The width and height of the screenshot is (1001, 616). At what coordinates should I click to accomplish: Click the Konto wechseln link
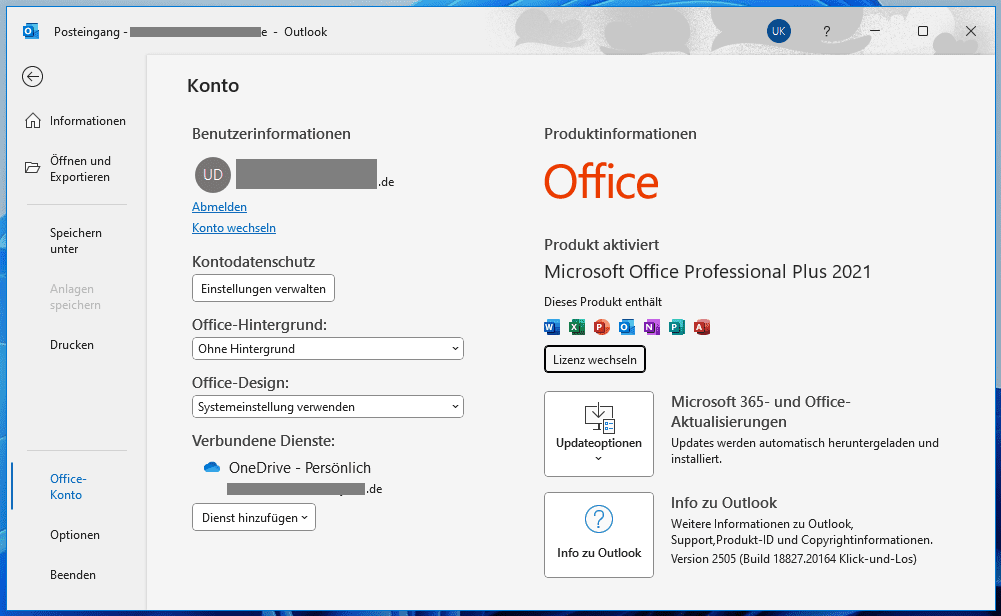[234, 228]
